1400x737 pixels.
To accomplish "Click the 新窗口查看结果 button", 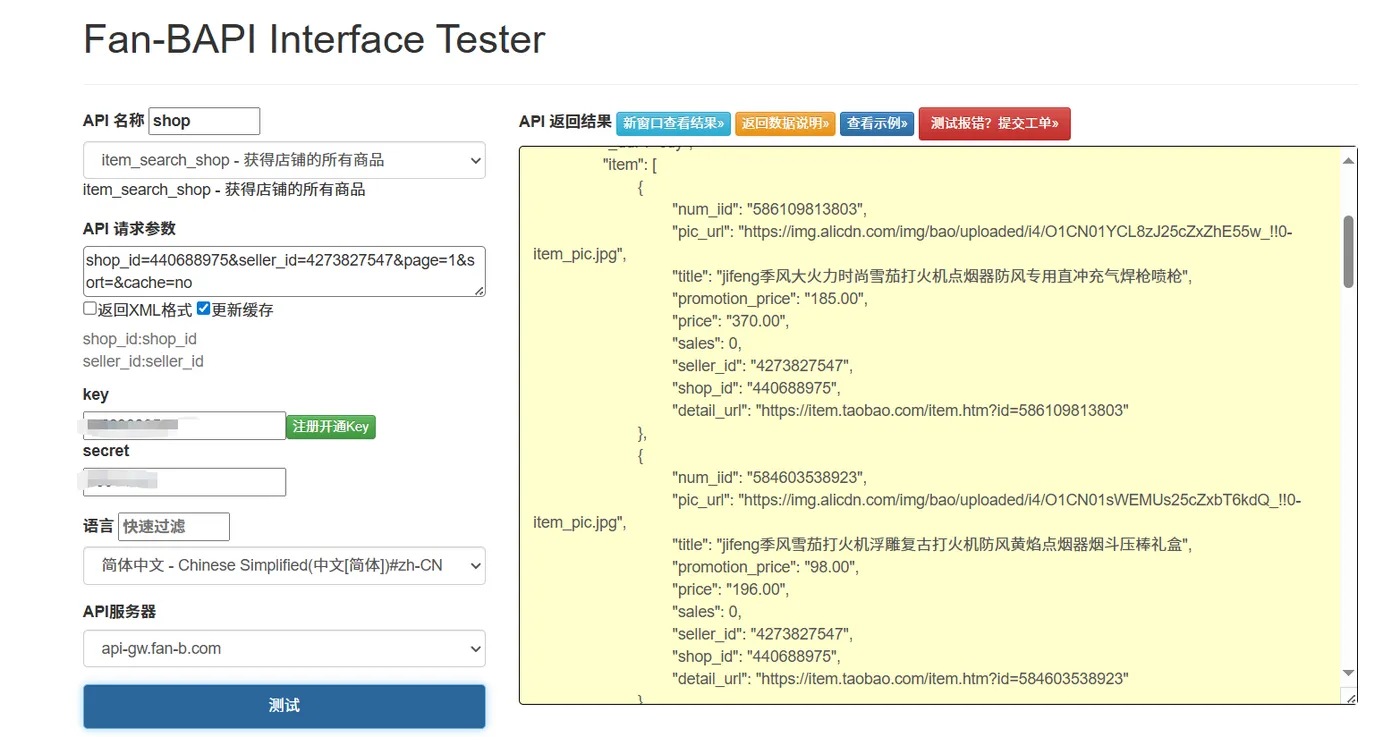I will (673, 123).
